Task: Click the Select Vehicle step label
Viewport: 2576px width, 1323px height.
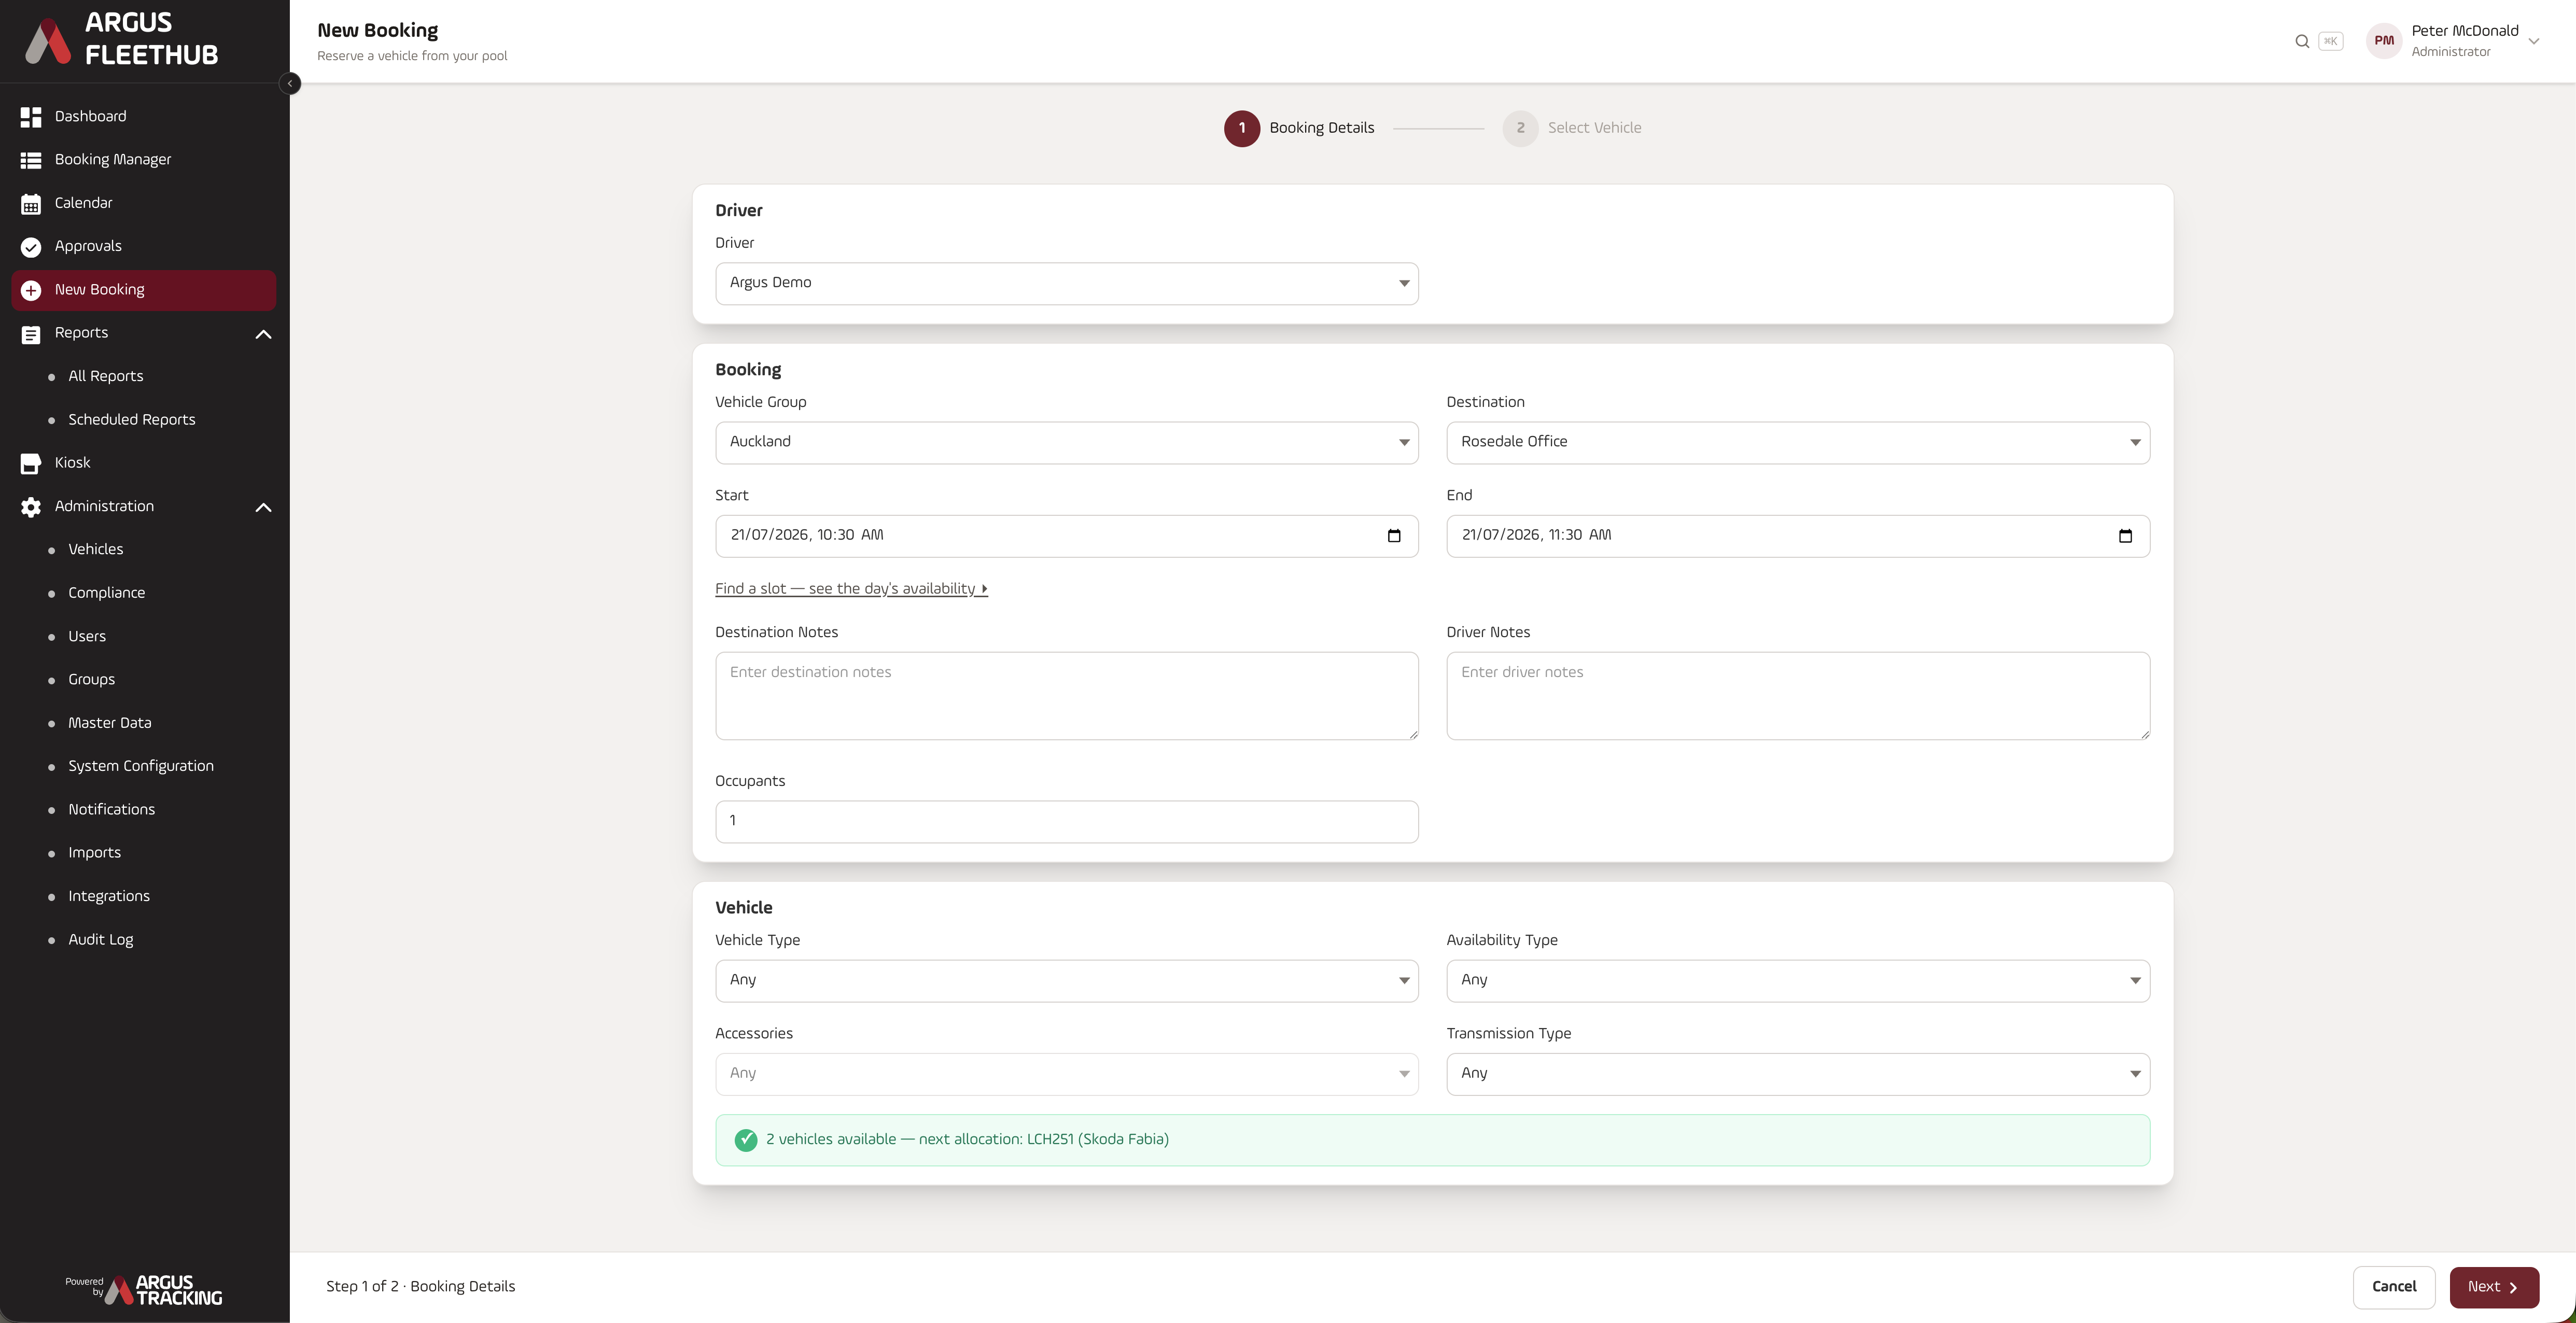Action: click(x=1594, y=128)
